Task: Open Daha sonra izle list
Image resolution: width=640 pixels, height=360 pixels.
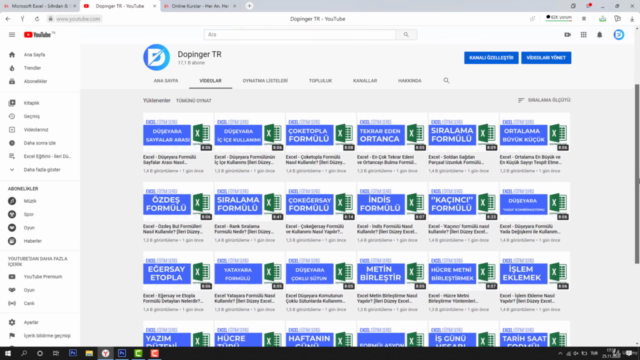Action: click(x=40, y=143)
